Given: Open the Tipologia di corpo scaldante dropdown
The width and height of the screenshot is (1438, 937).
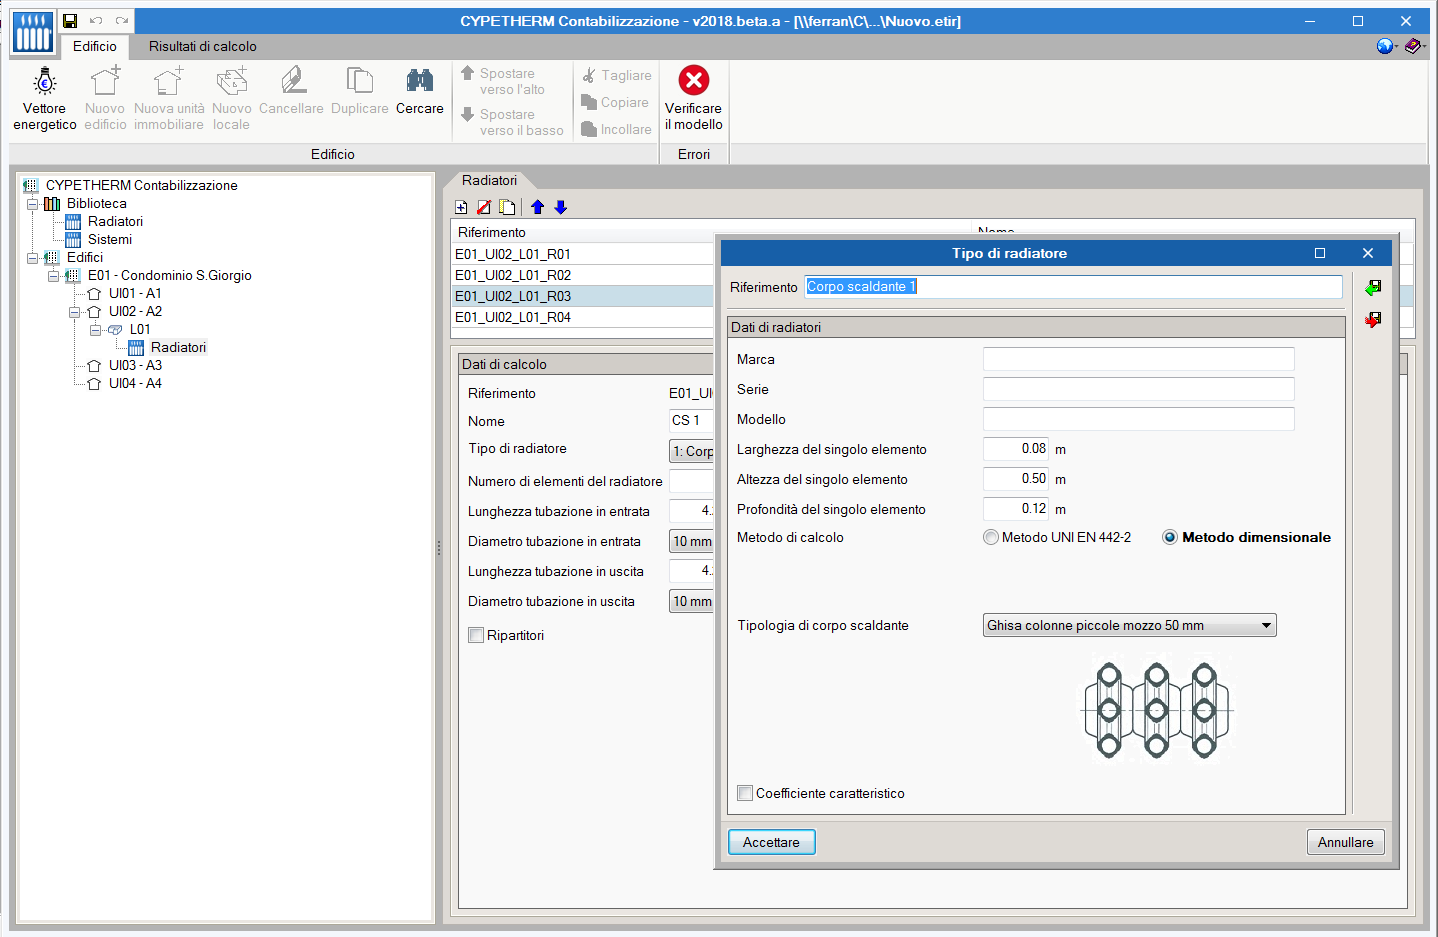Looking at the screenshot, I should [x=1129, y=626].
